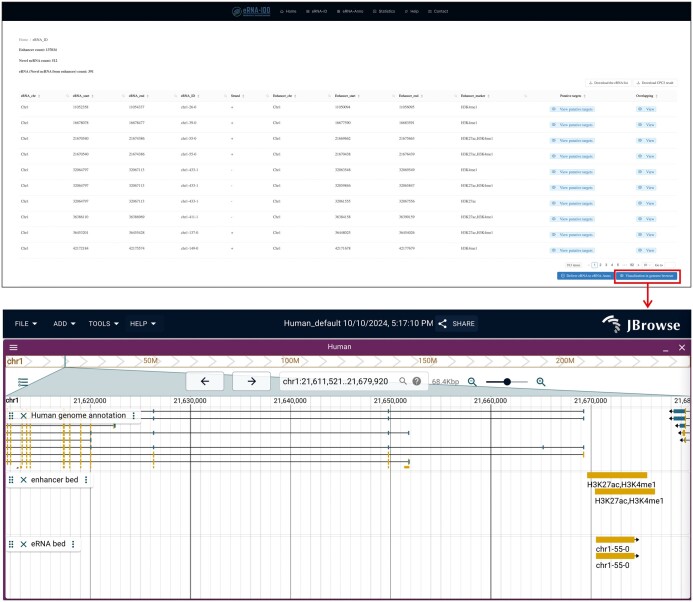
Task: Close the enhancer bed track
Action: pyautogui.click(x=23, y=480)
